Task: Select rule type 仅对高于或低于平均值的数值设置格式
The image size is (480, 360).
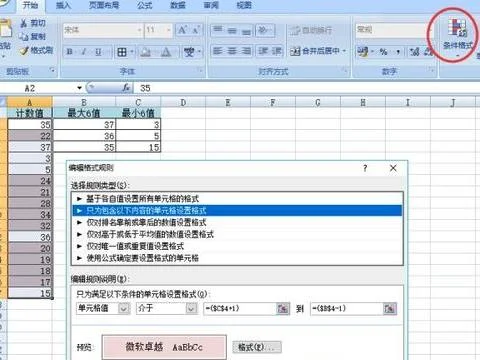Action: click(237, 234)
